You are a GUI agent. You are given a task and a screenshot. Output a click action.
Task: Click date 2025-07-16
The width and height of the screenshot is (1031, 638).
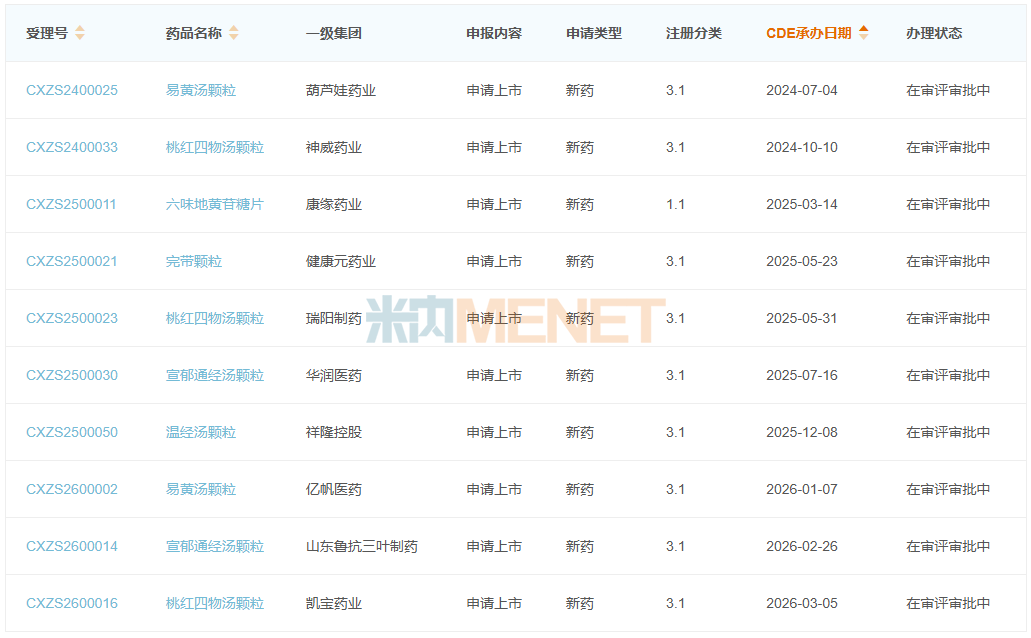click(x=802, y=376)
